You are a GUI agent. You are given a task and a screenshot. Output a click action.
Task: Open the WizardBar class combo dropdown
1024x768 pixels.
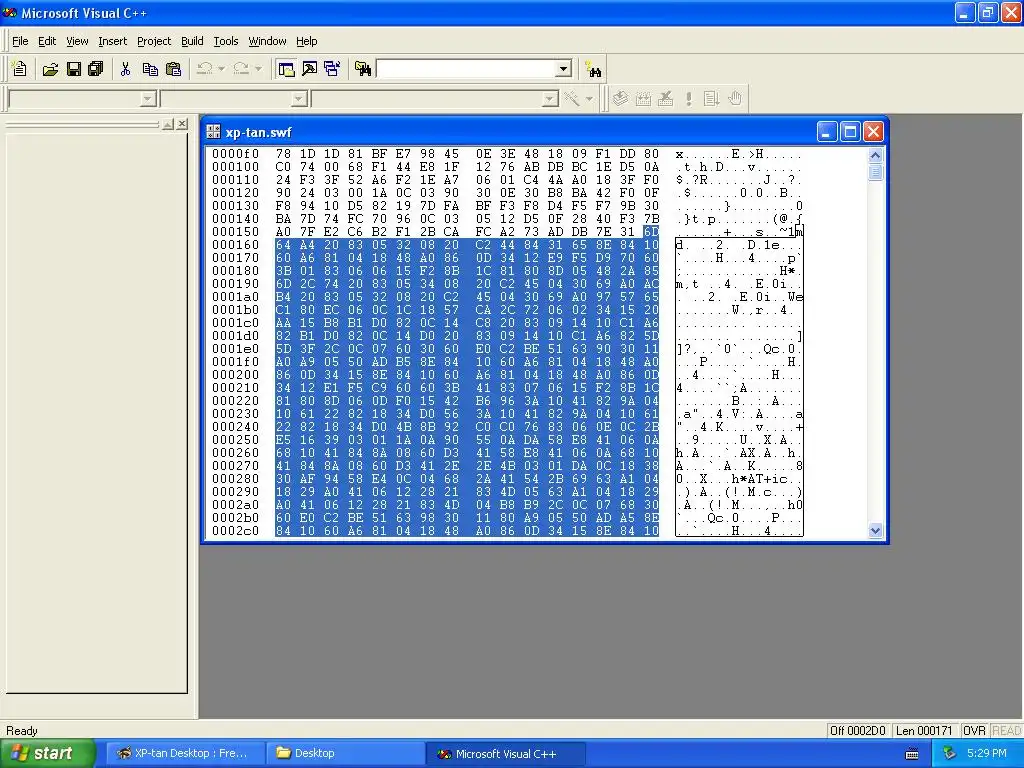[148, 99]
